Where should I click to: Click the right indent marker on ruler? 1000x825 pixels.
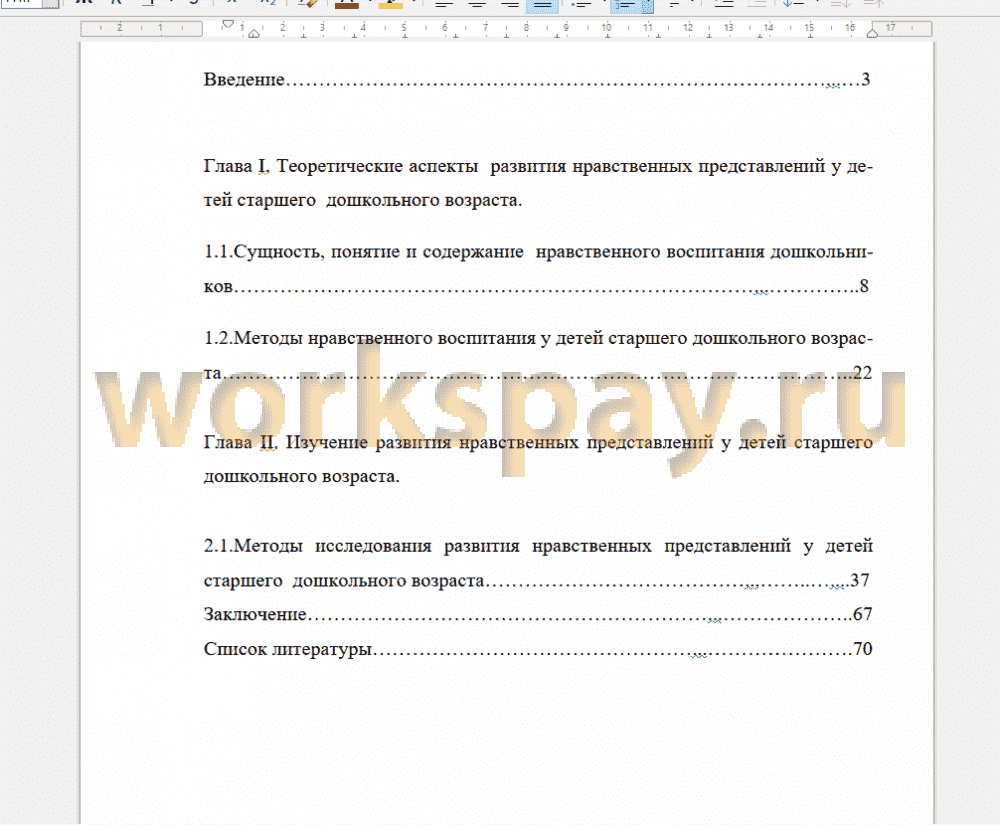tap(872, 33)
